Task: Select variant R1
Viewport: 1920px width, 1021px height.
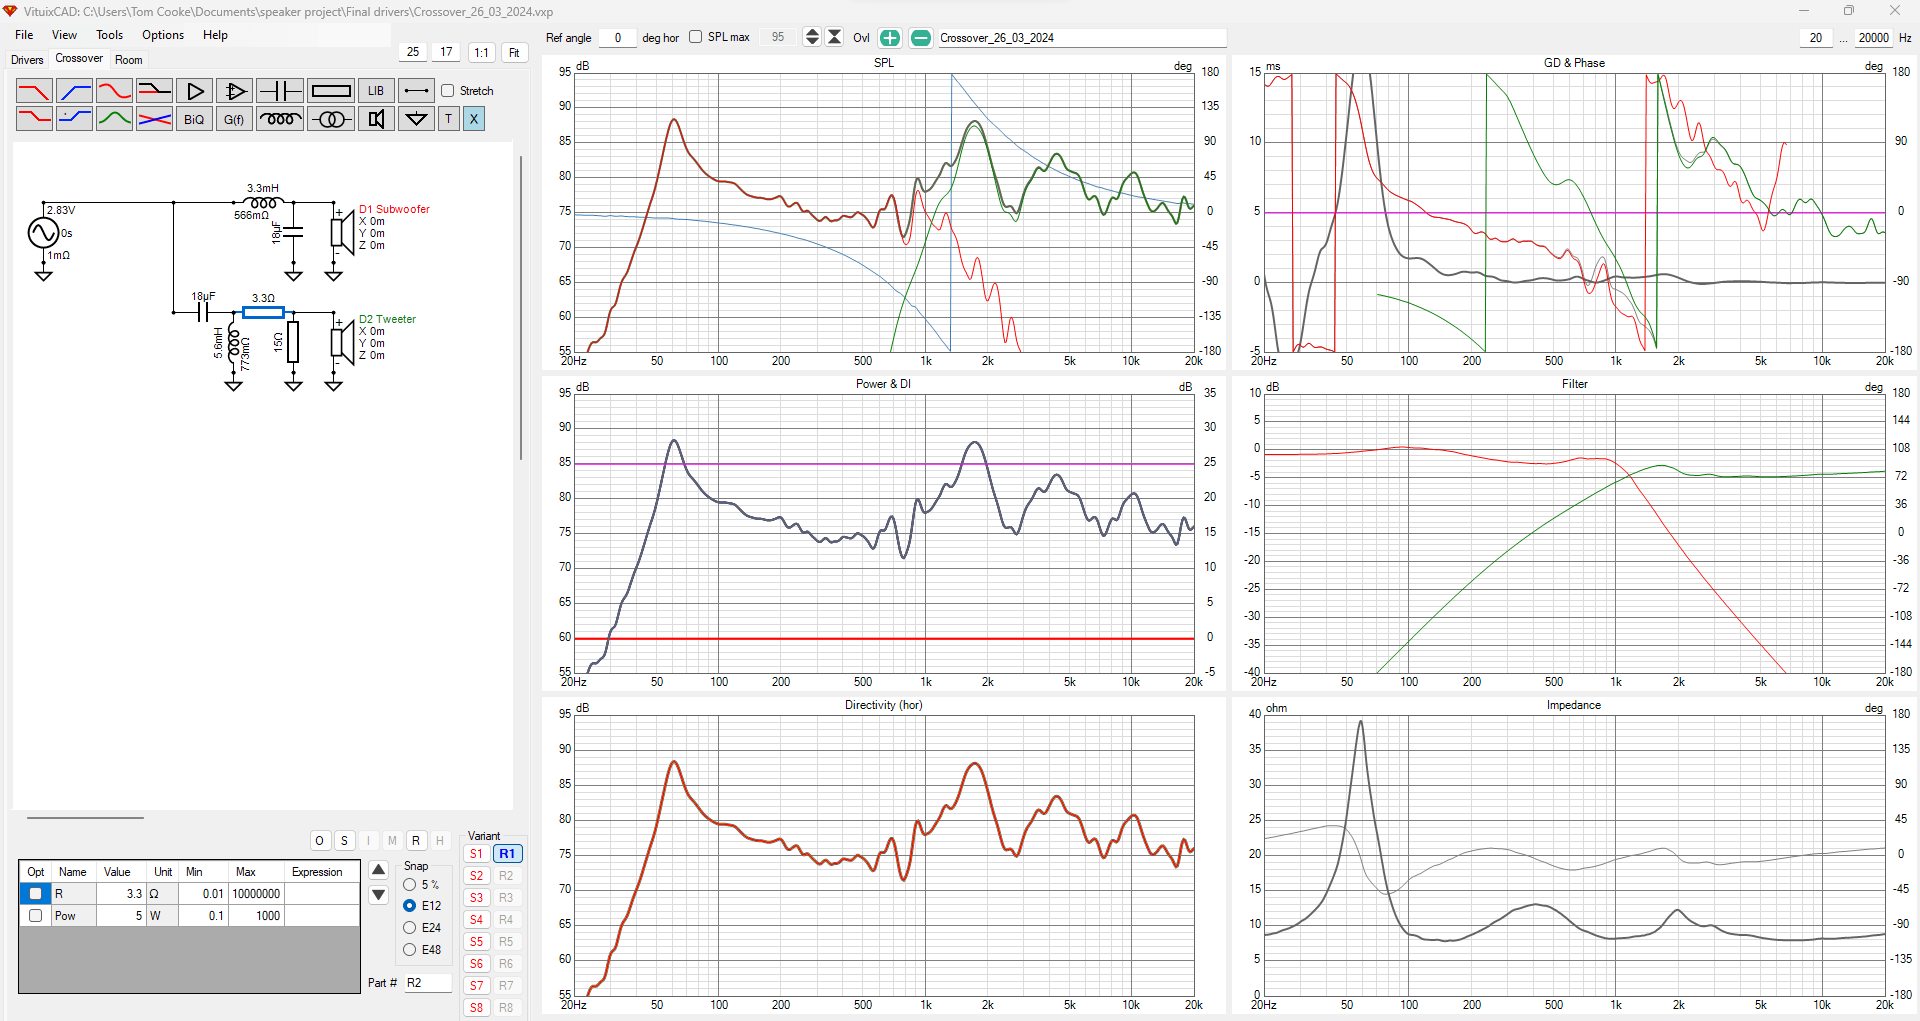Action: [x=507, y=854]
